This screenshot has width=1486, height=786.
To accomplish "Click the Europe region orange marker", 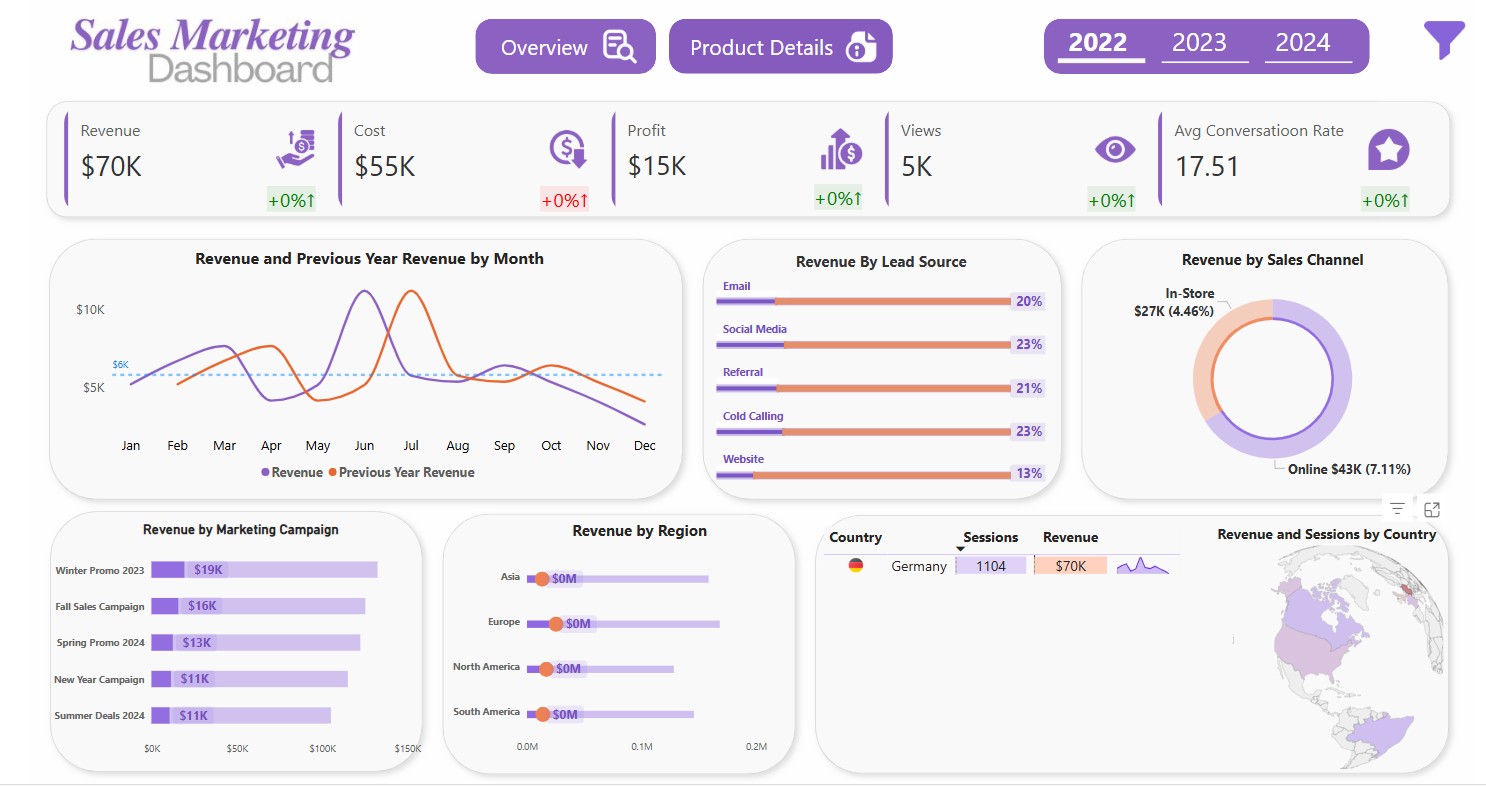I will point(556,624).
